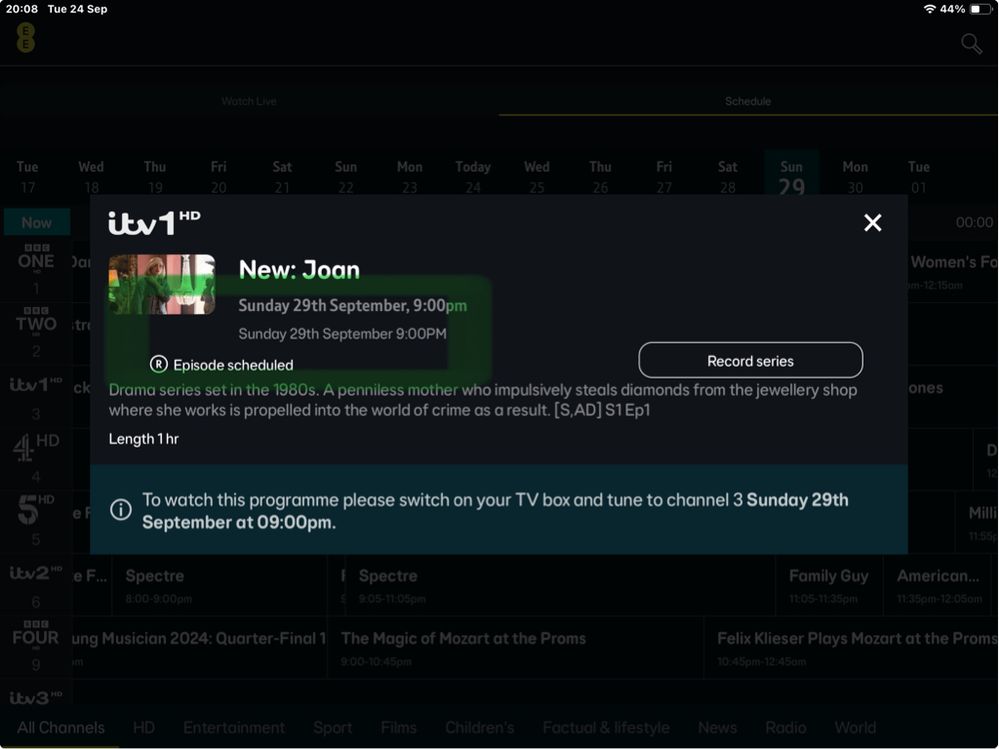Select the All Channels filter
This screenshot has width=999, height=749.
(x=61, y=727)
